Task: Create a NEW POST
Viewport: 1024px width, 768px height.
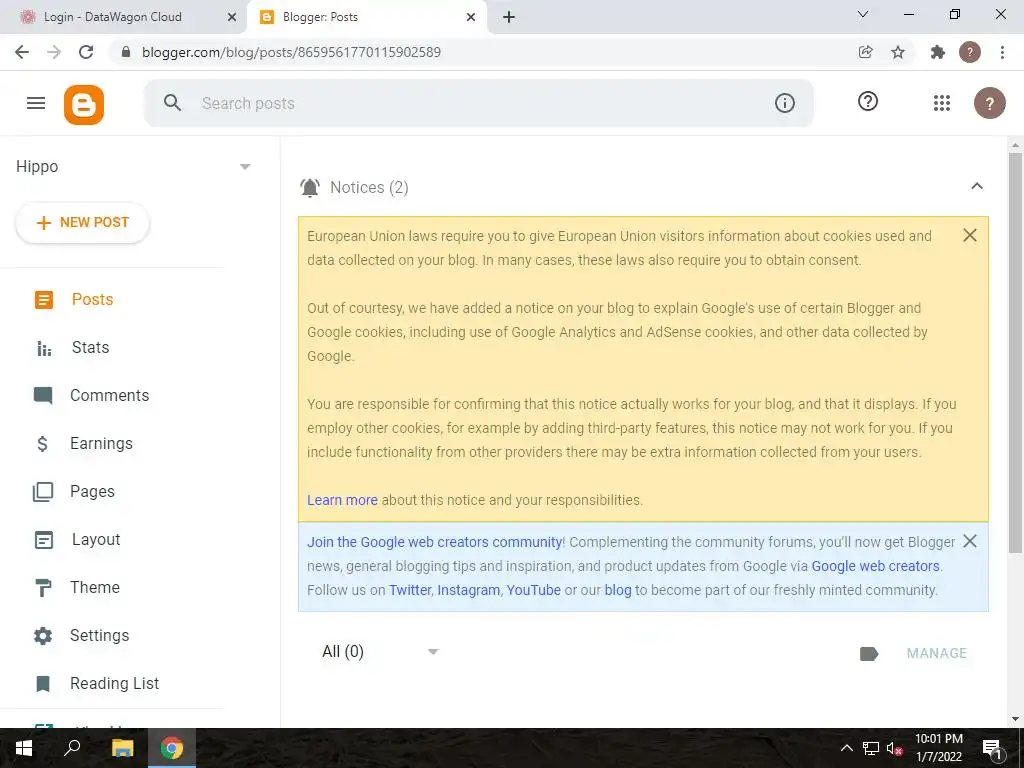Action: [82, 223]
